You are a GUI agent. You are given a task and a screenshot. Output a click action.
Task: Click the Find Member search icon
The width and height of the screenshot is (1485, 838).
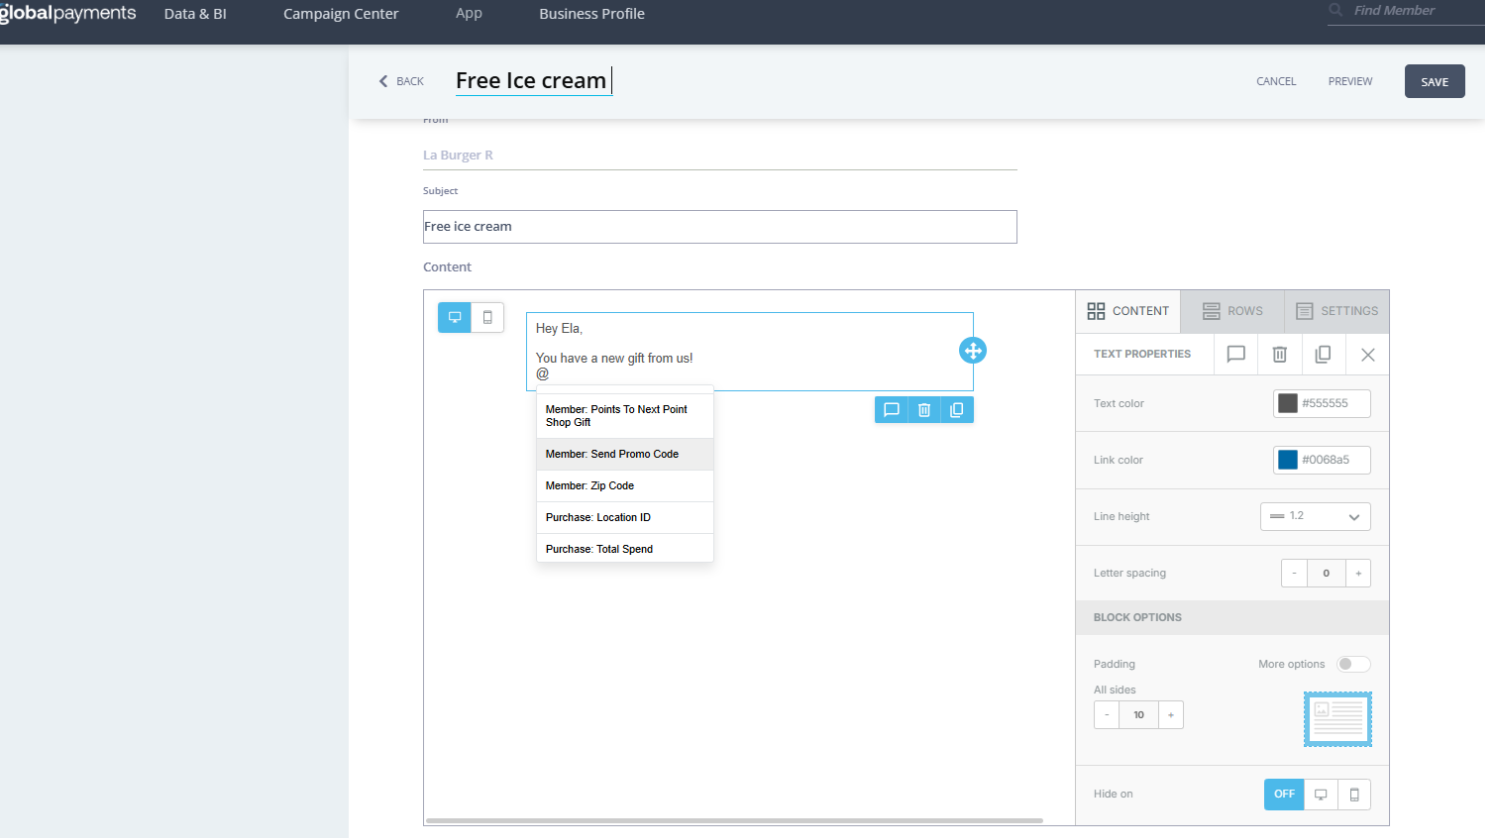1335,10
